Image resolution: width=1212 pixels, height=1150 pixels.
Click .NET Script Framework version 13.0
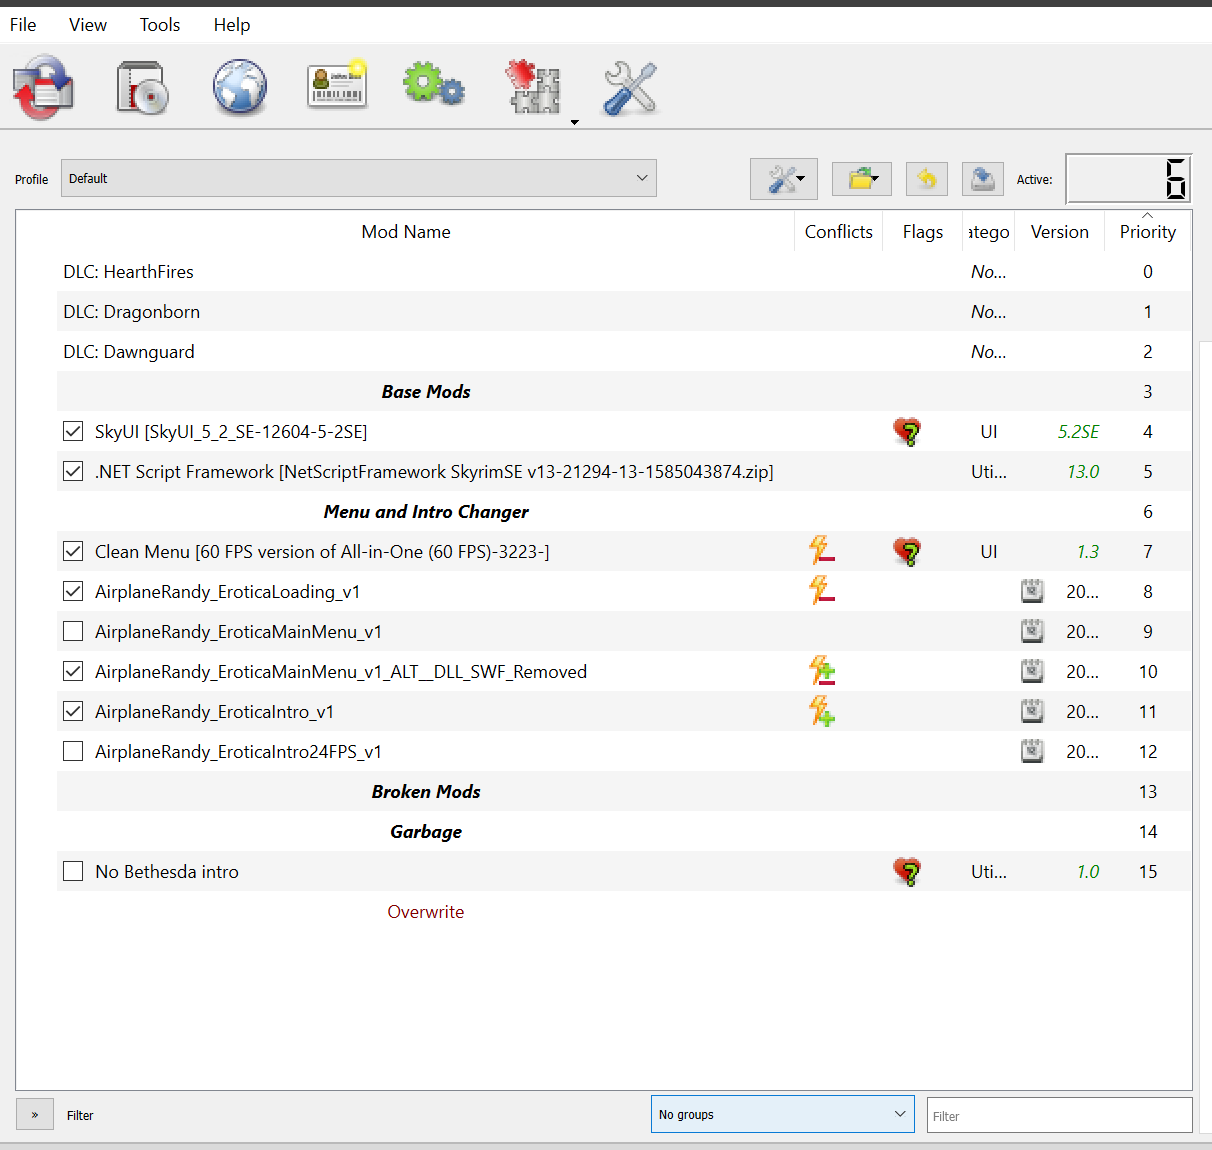(x=1083, y=472)
